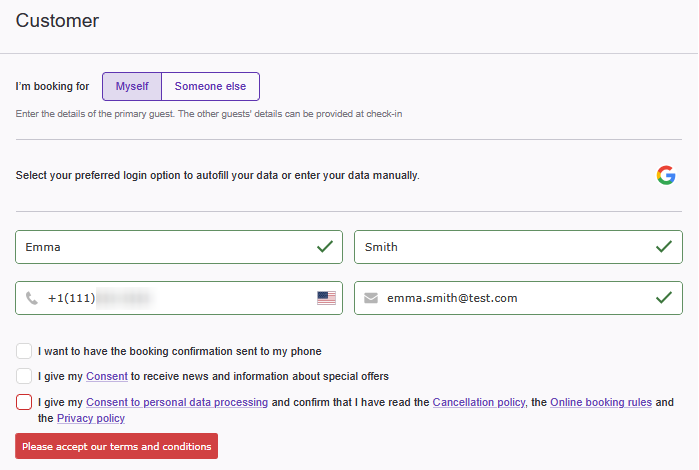Click the phone icon in phone field
699x470 pixels.
coord(32,298)
